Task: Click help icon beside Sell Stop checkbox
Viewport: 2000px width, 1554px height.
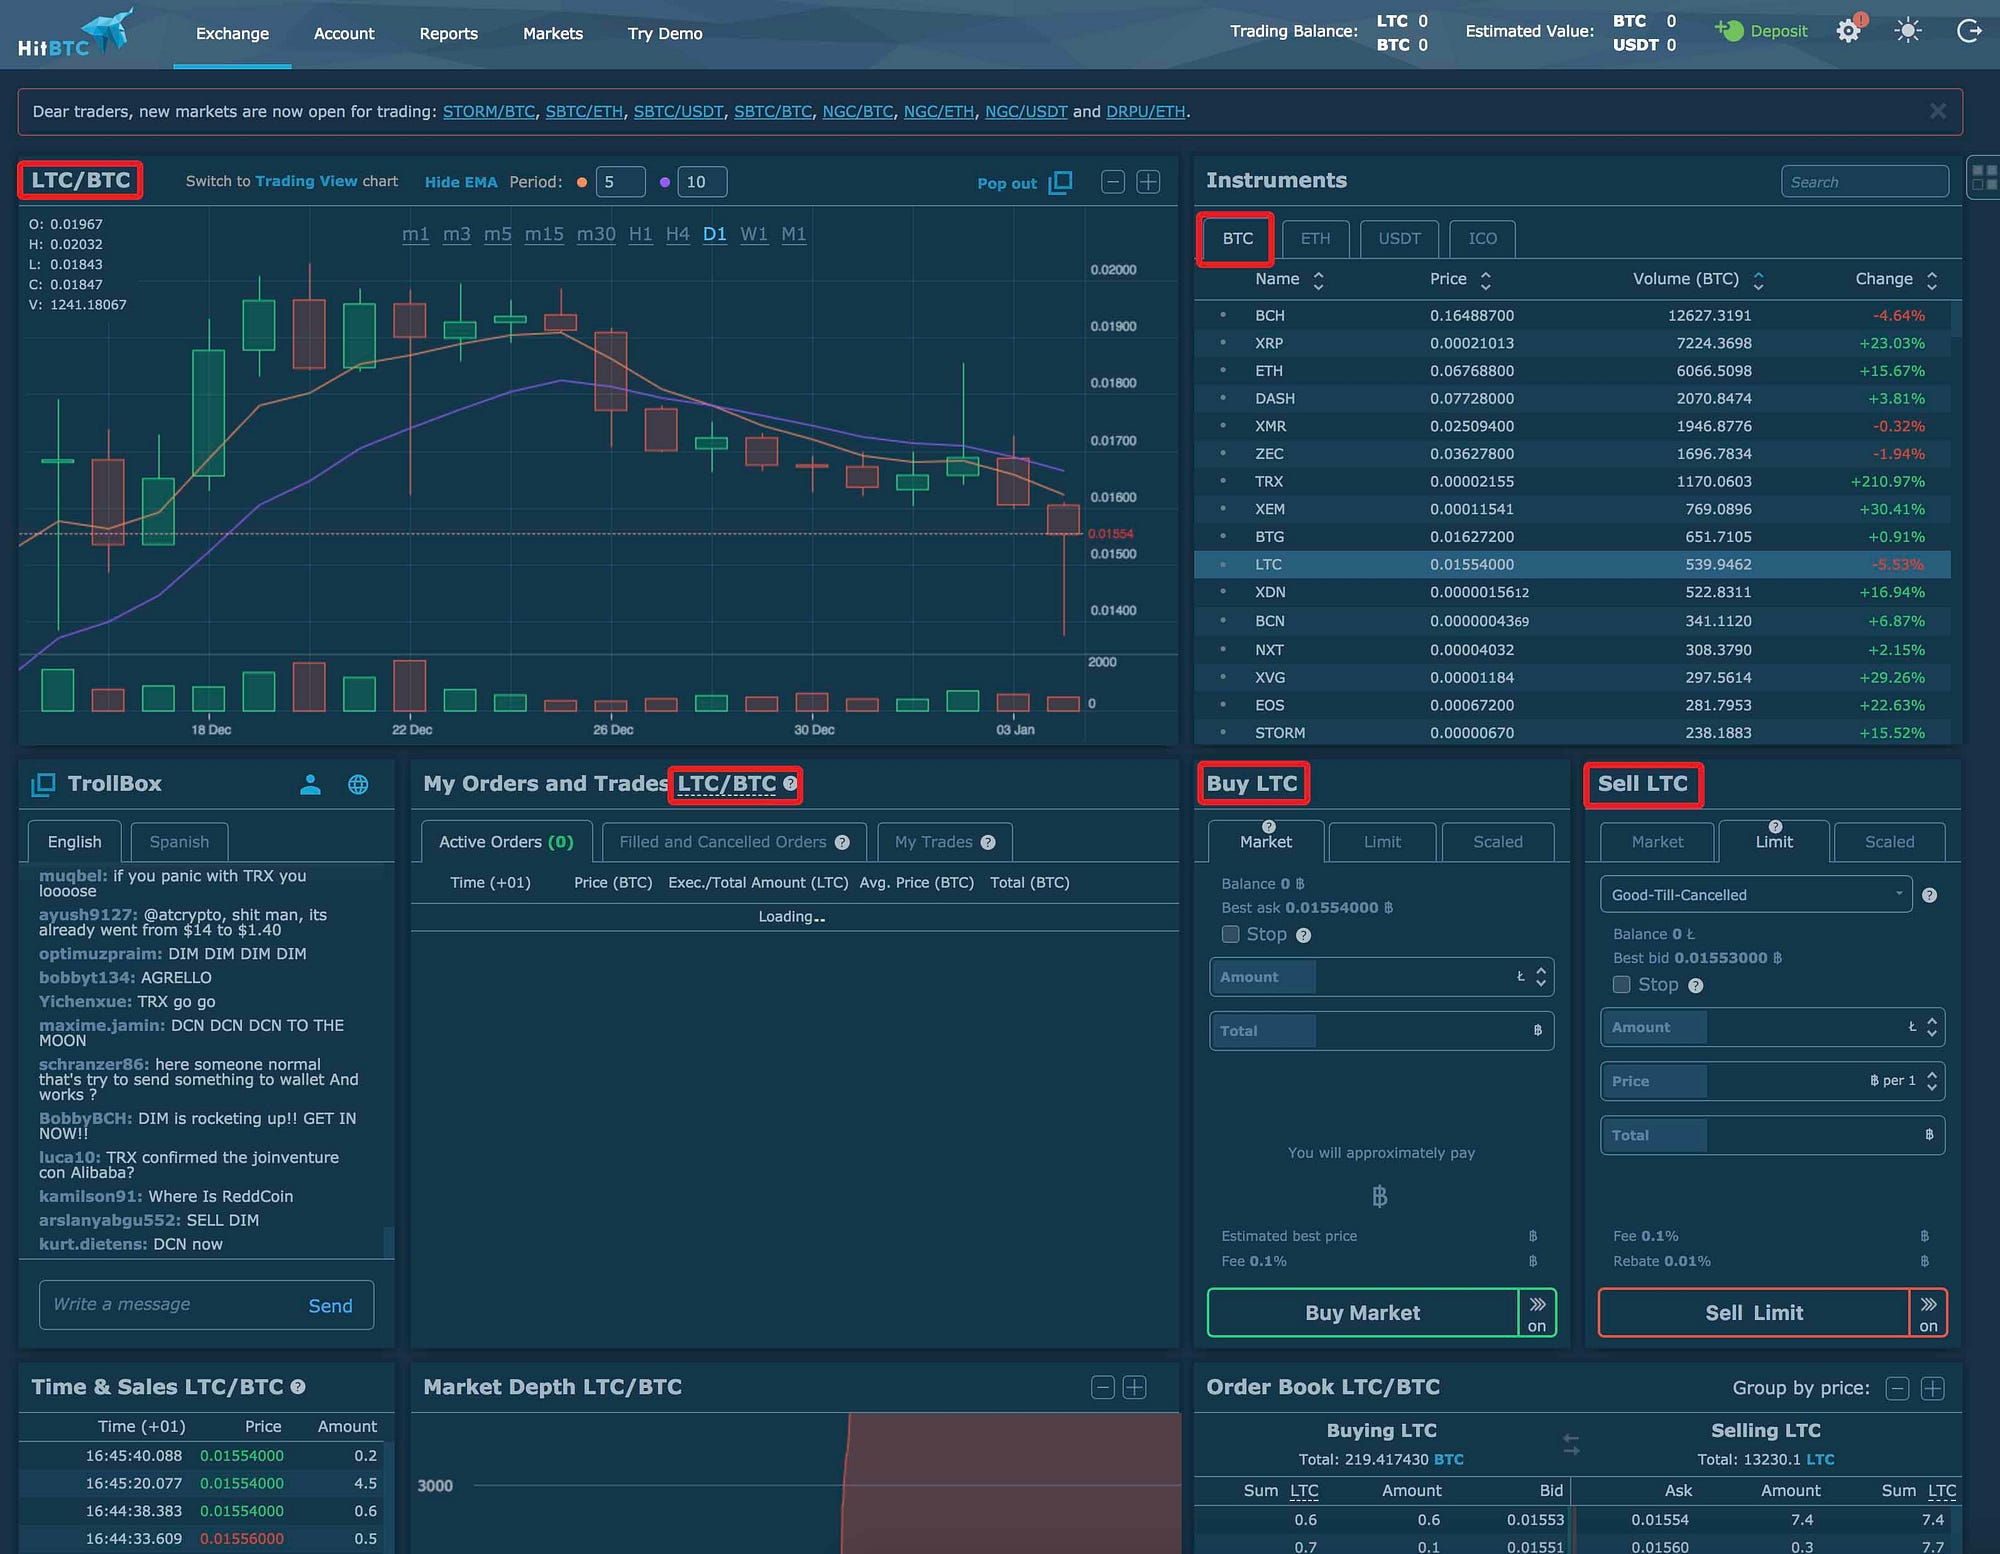Action: pos(1695,985)
